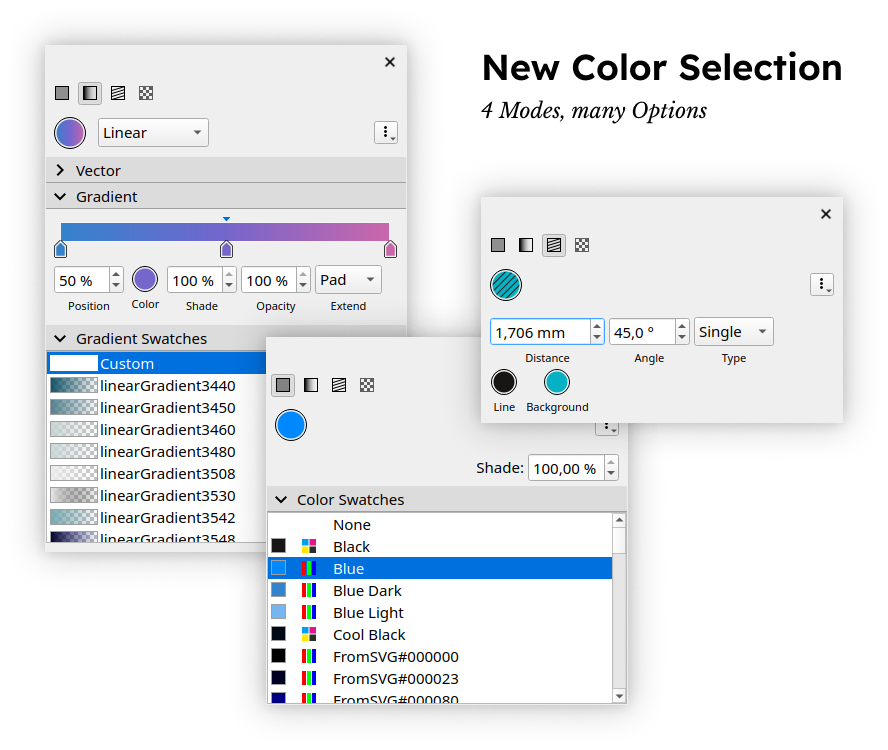Select the right pink gradient stop
This screenshot has height=750, width=888.
[x=390, y=249]
